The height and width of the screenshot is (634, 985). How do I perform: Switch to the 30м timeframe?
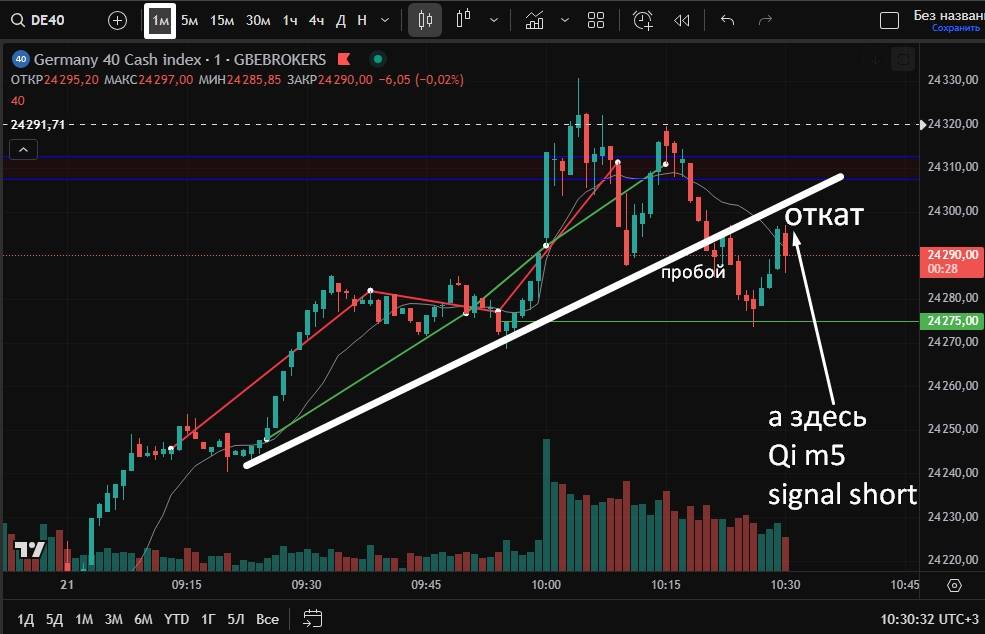[258, 21]
